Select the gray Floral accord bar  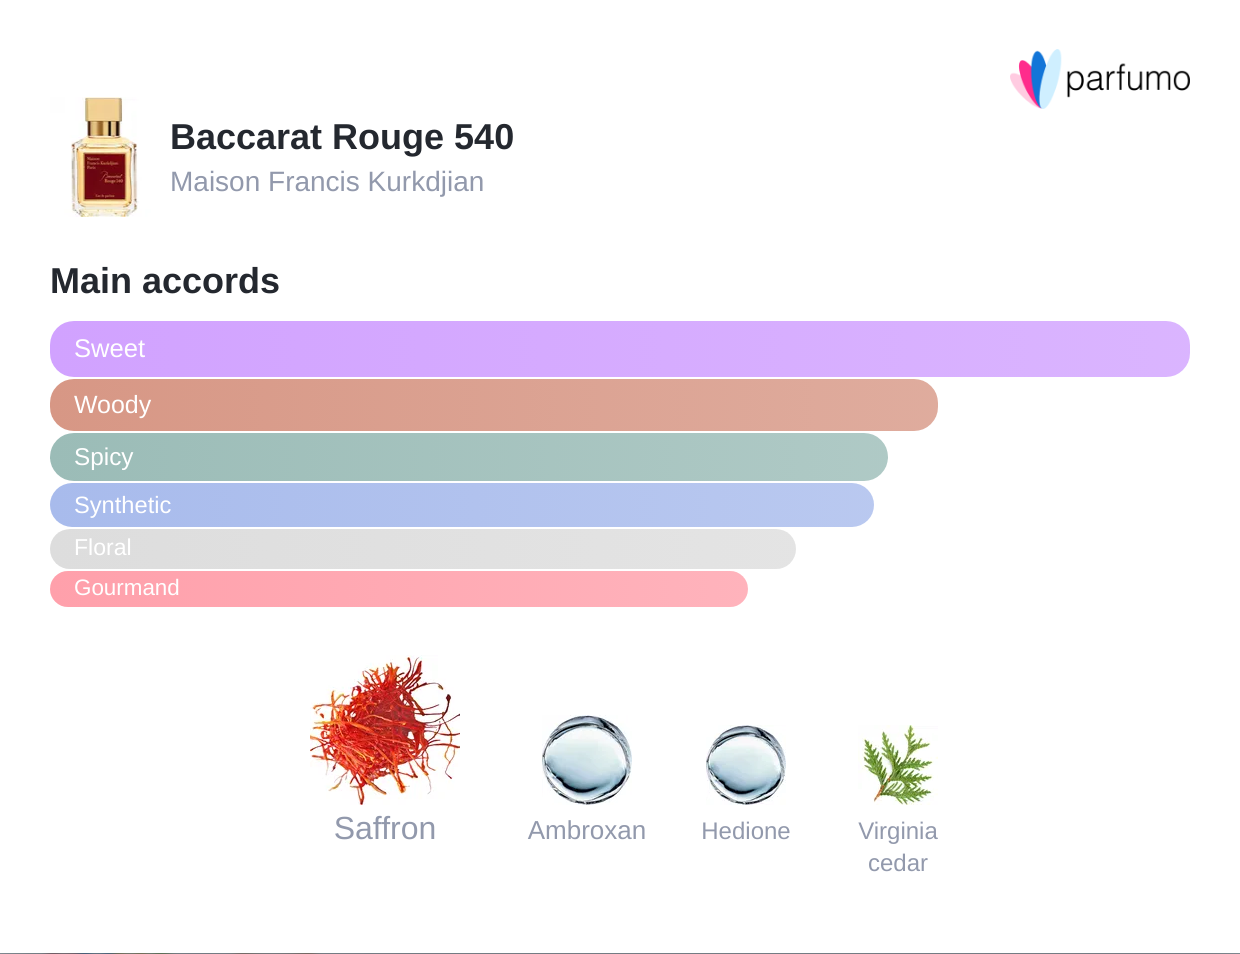pos(423,548)
